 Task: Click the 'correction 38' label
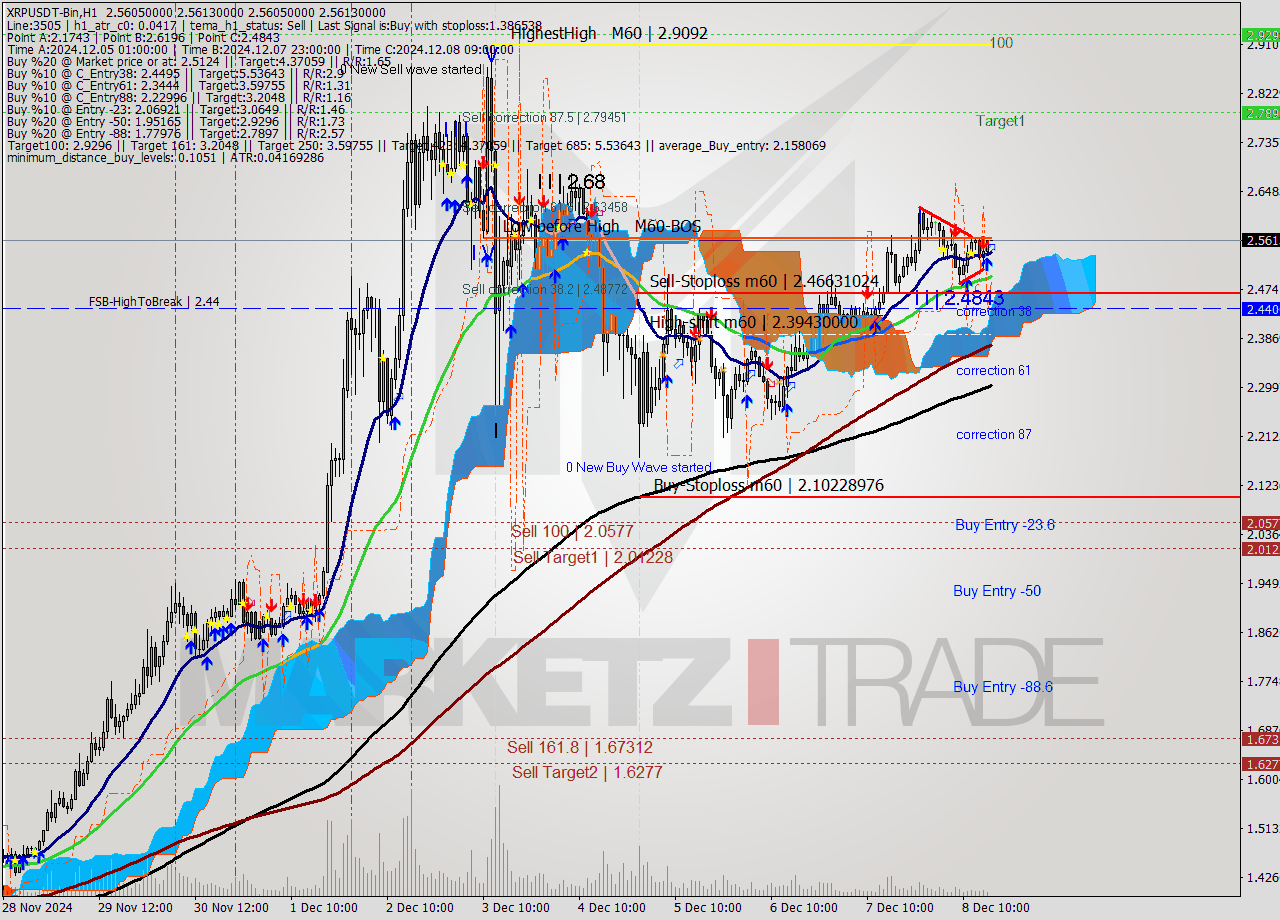[x=994, y=312]
